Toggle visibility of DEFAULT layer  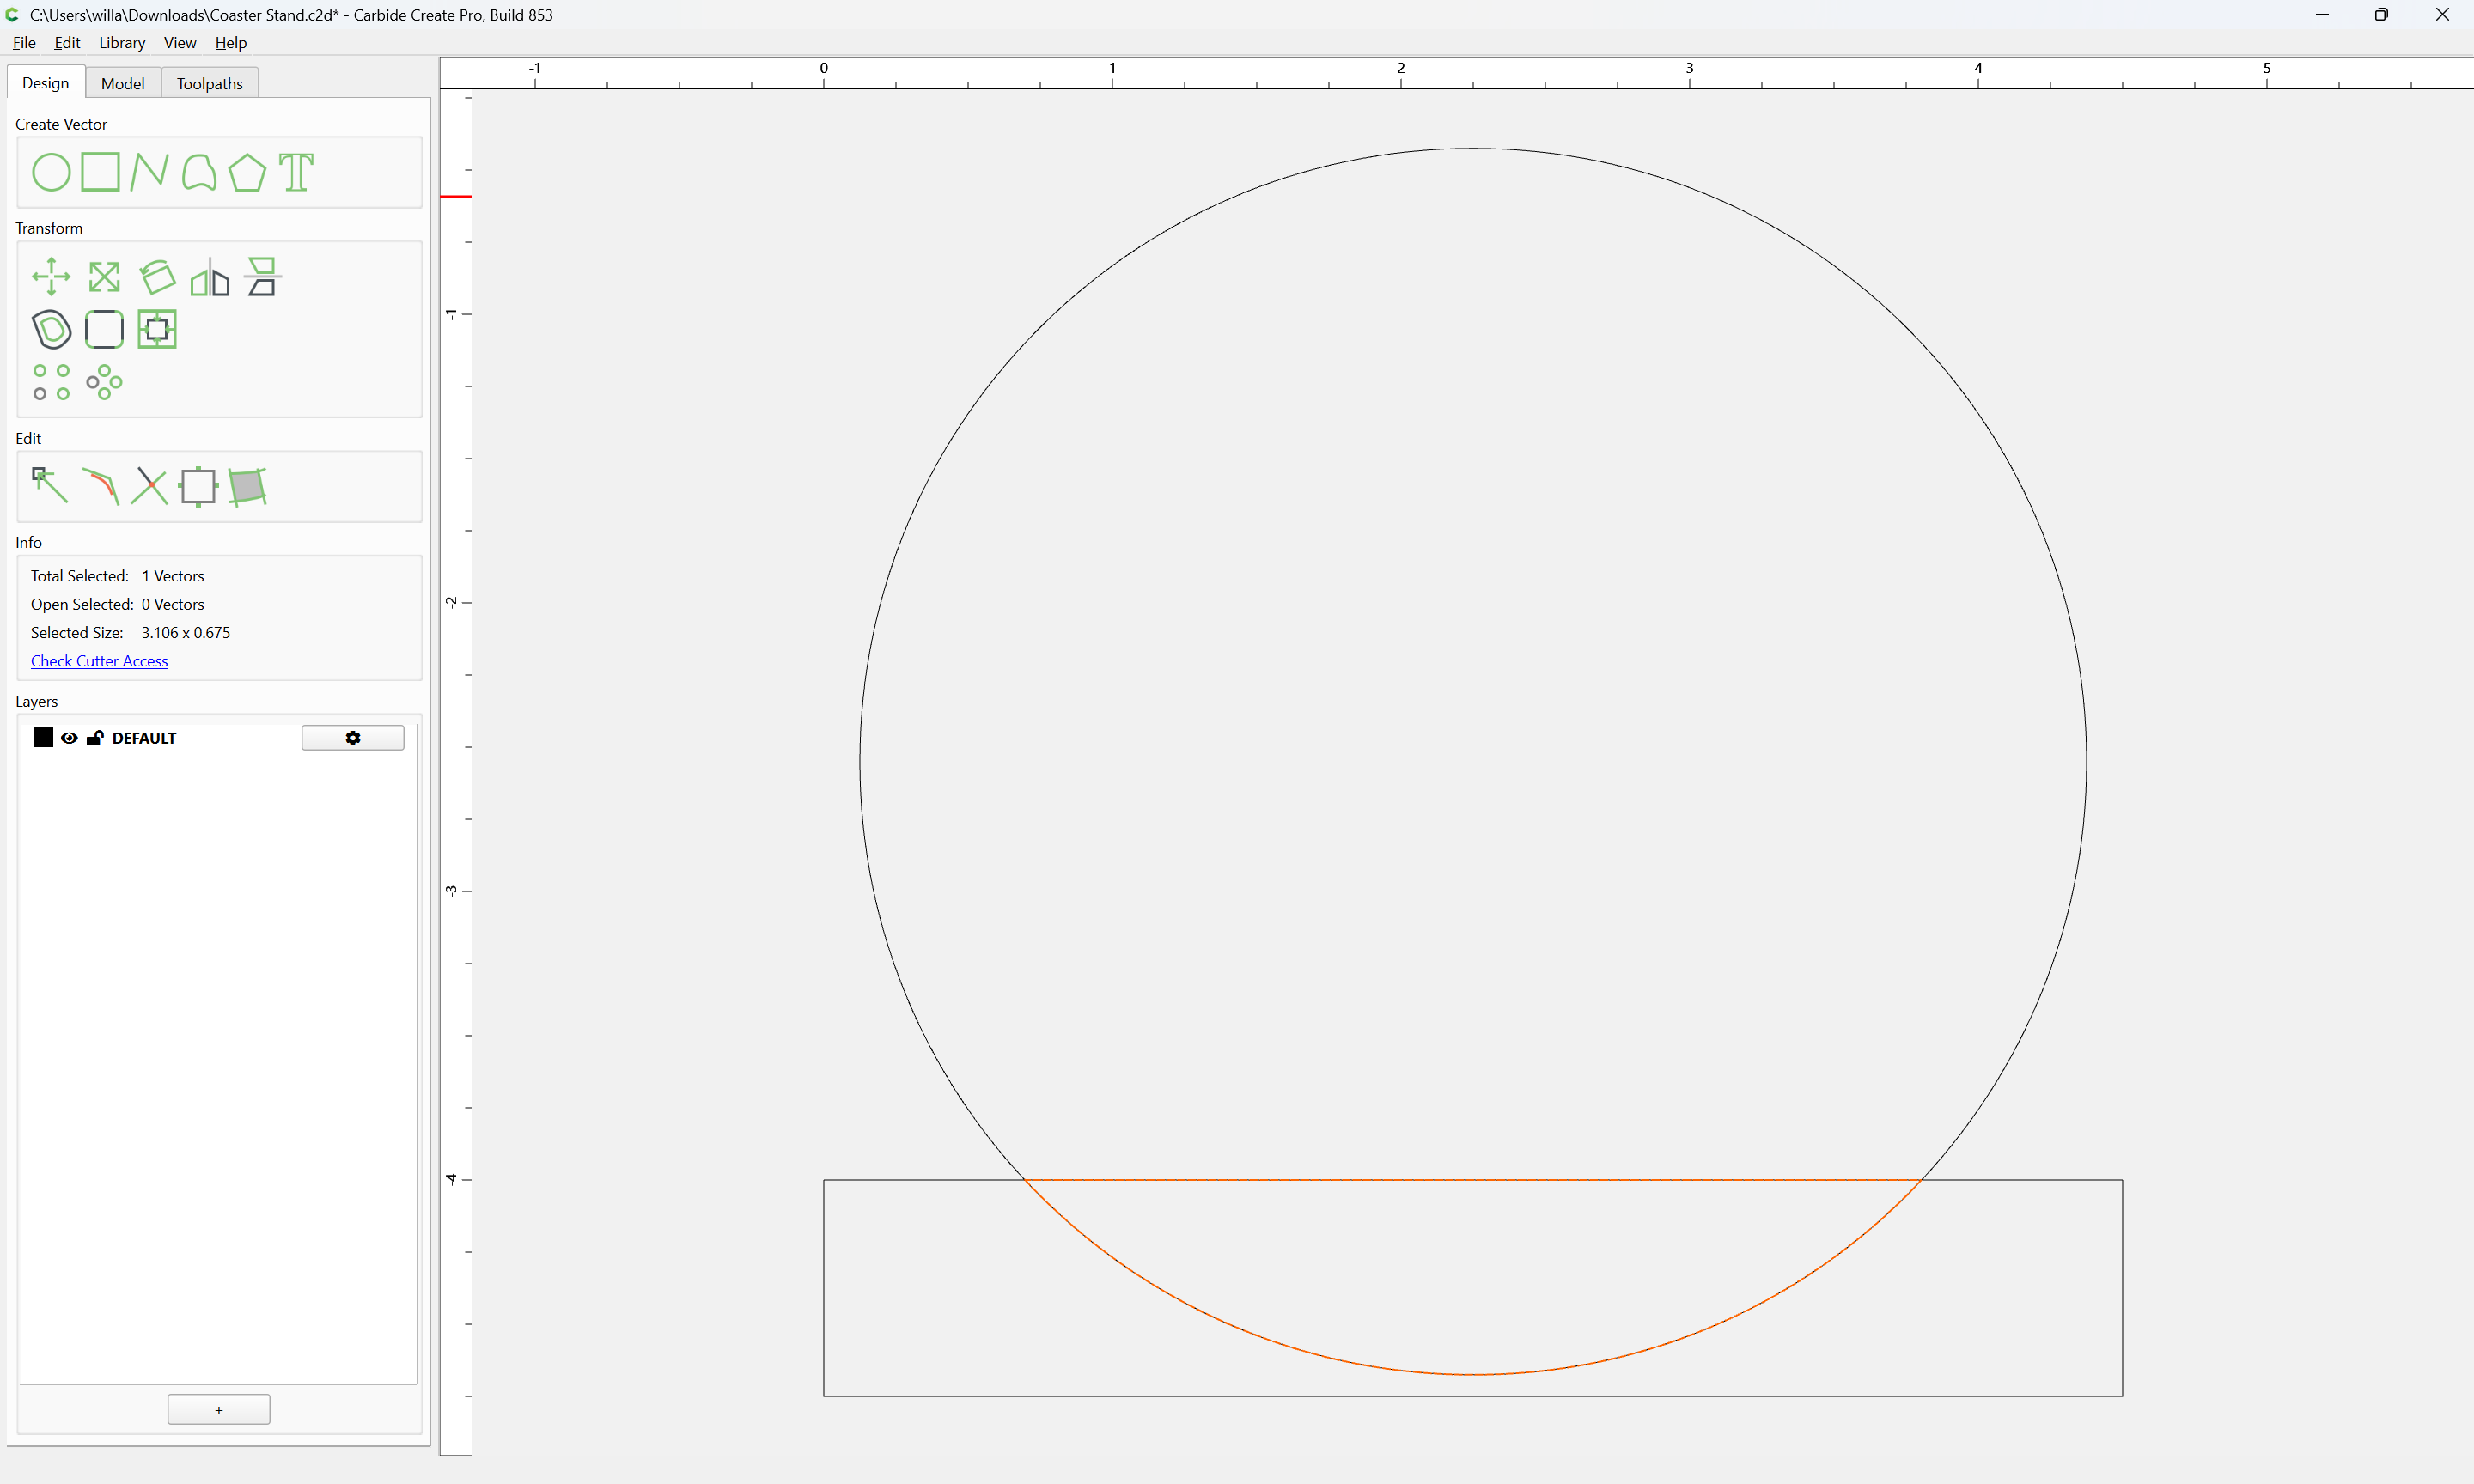coord(69,738)
